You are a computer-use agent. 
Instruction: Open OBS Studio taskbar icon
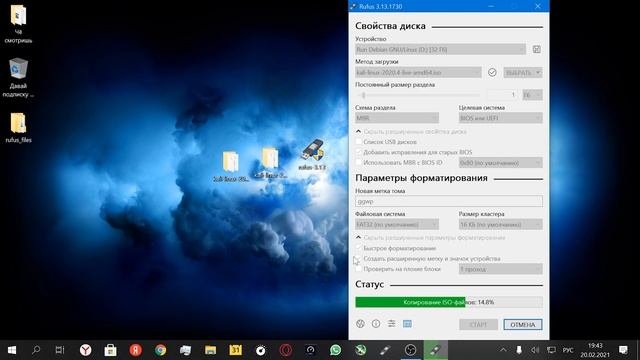click(x=410, y=350)
